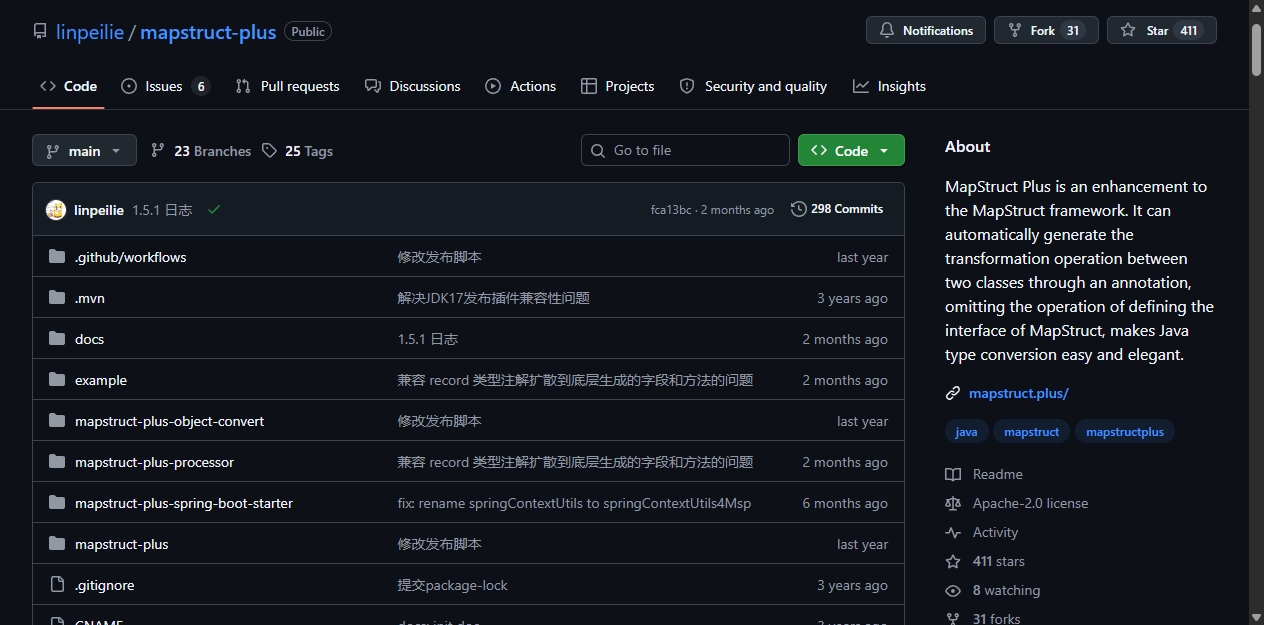Switch to the Code tab
1264x625 pixels.
[68, 86]
